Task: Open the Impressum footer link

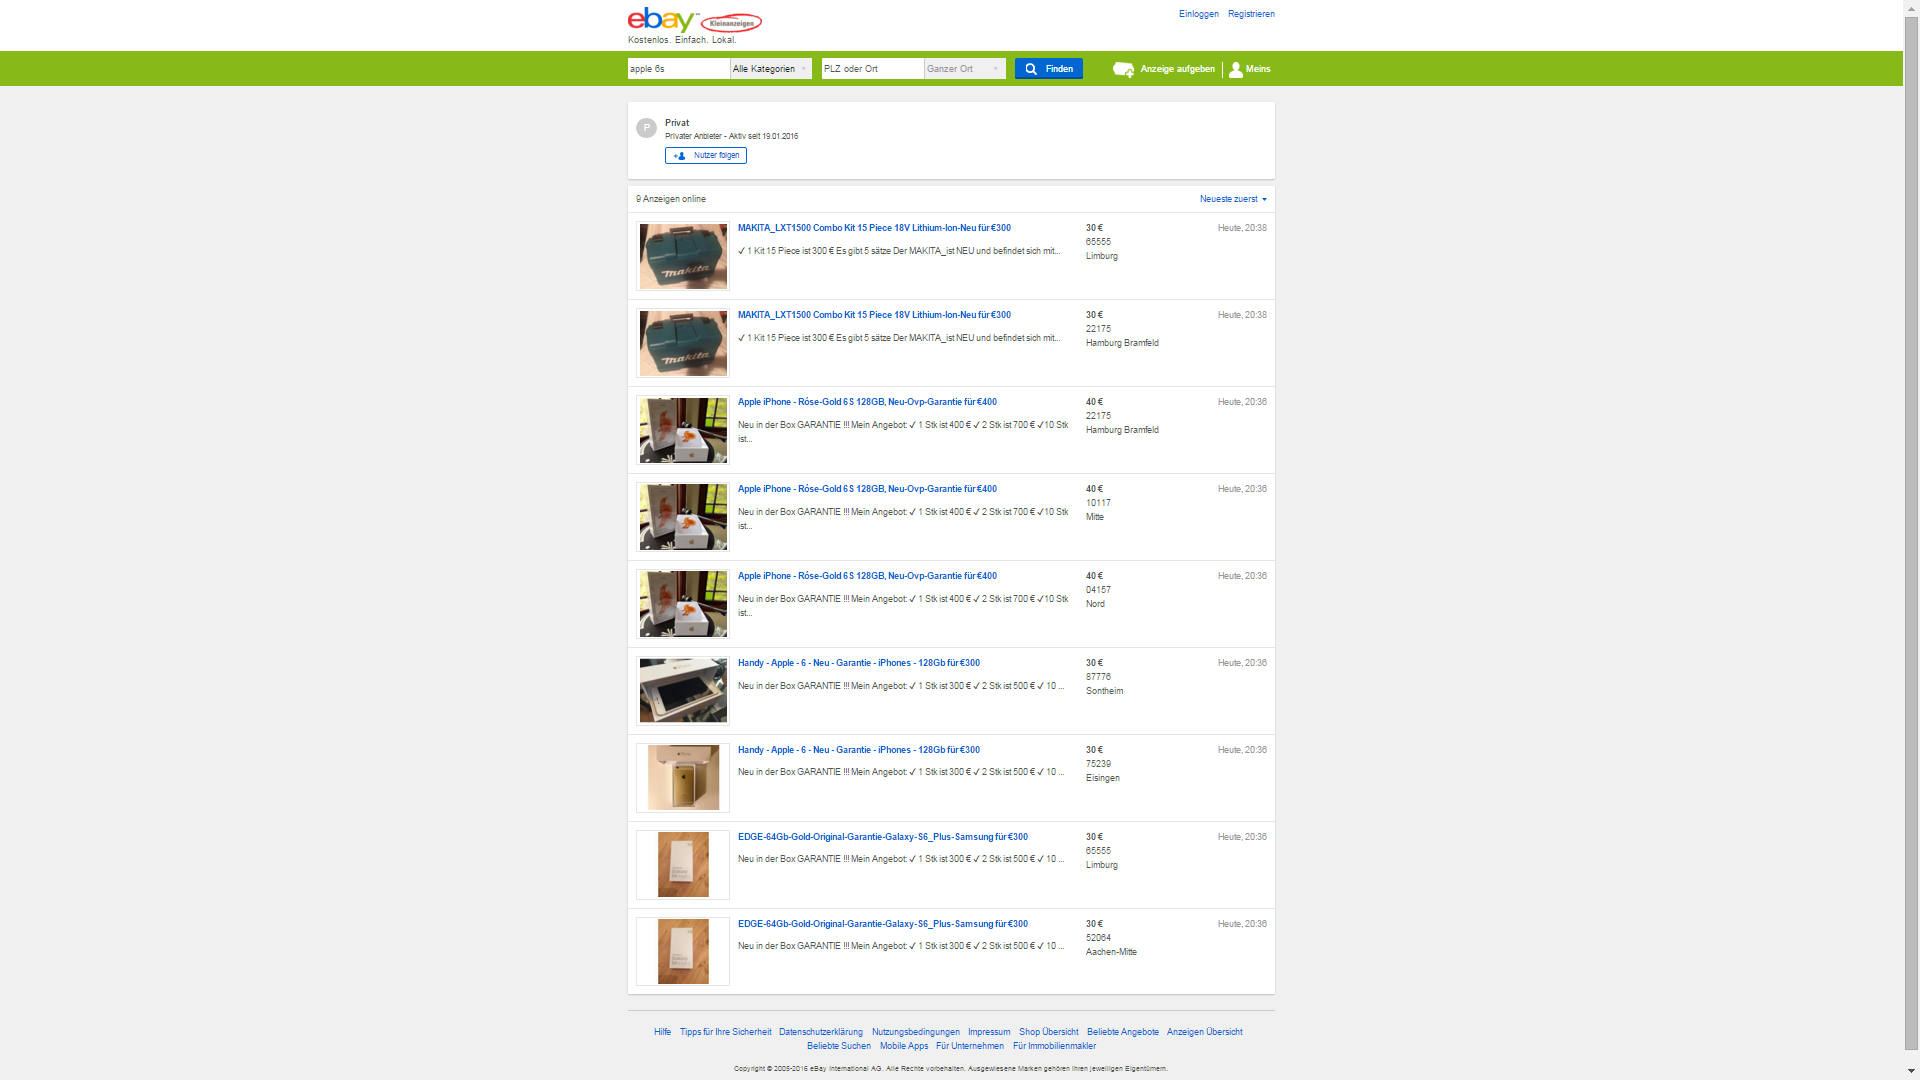Action: coord(988,1032)
